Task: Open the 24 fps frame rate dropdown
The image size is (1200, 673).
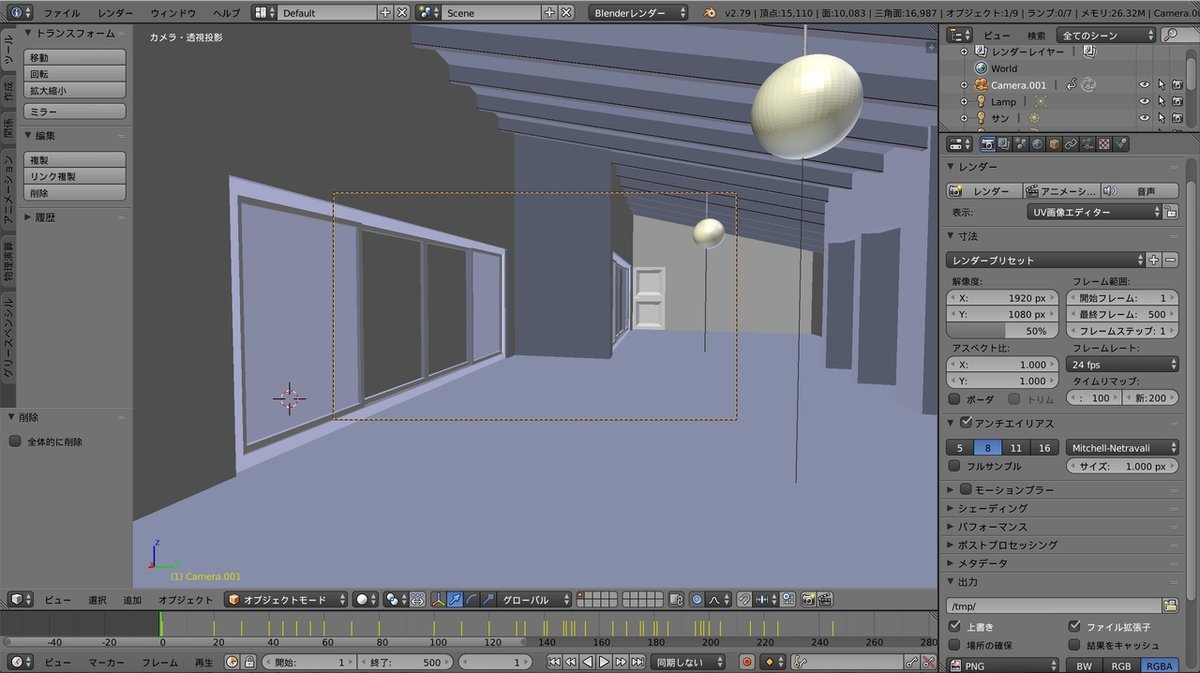Action: click(1123, 365)
